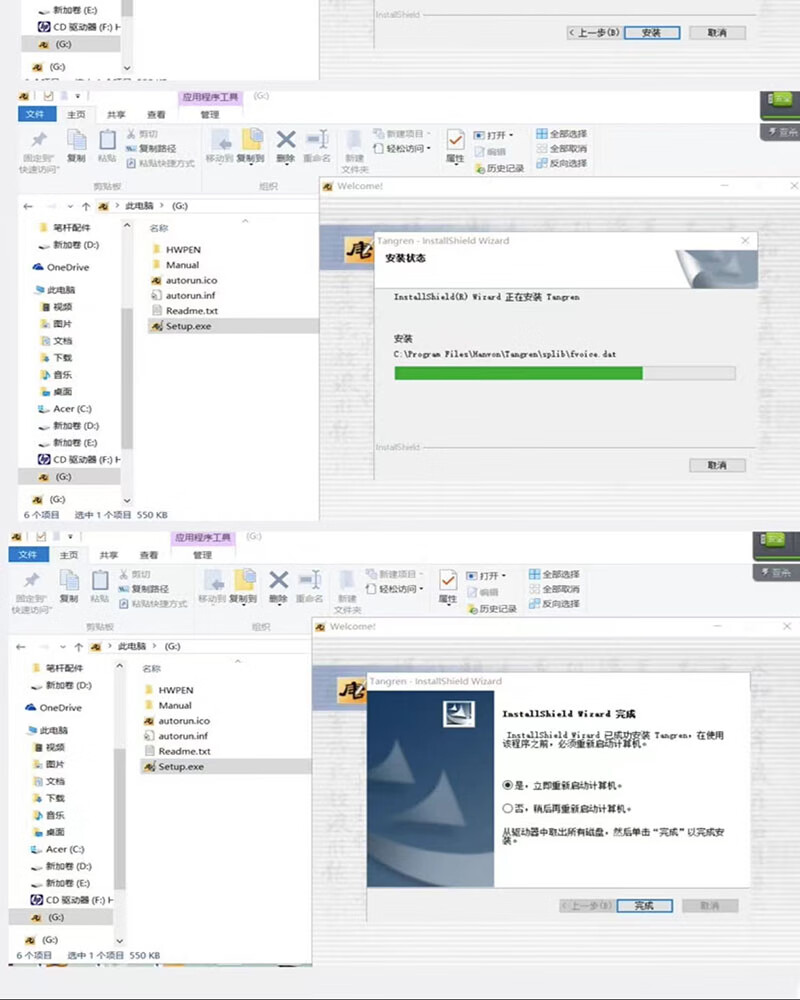This screenshot has height=1000, width=800.
Task: Click 安装 (Install) button in the top wizard
Action: pos(651,33)
